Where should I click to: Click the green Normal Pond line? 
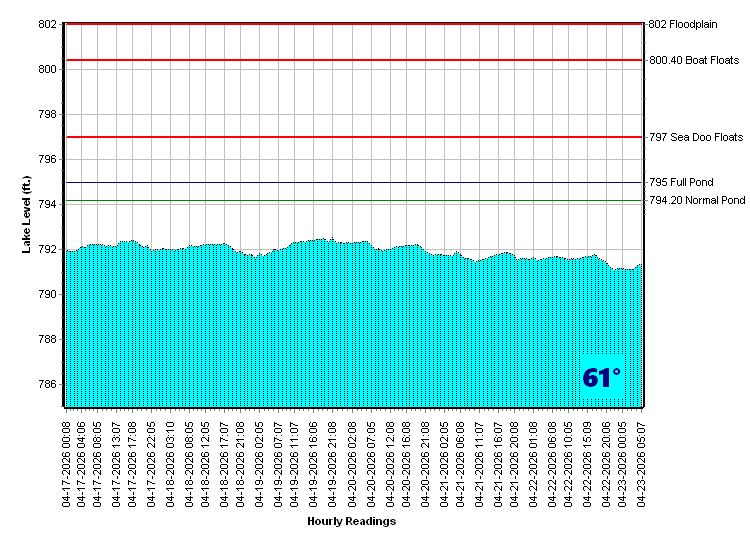(x=350, y=201)
